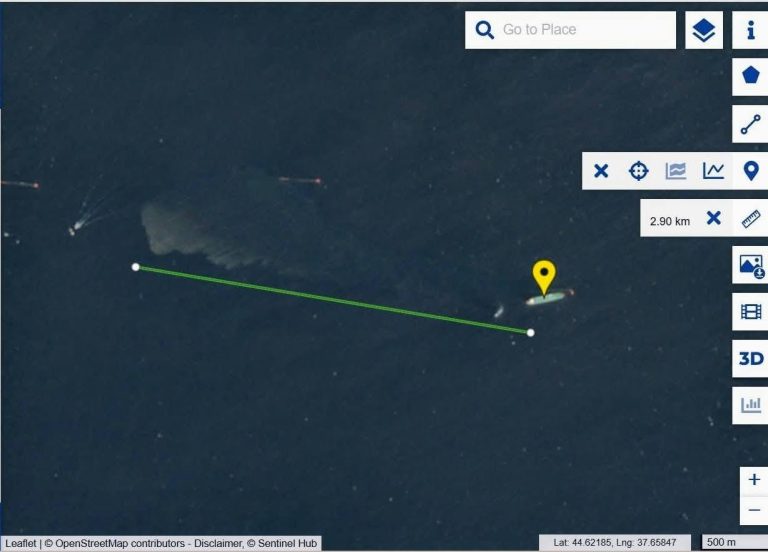Open the statistical chart icon for marker
Image resolution: width=768 pixels, height=552 pixels.
point(675,171)
